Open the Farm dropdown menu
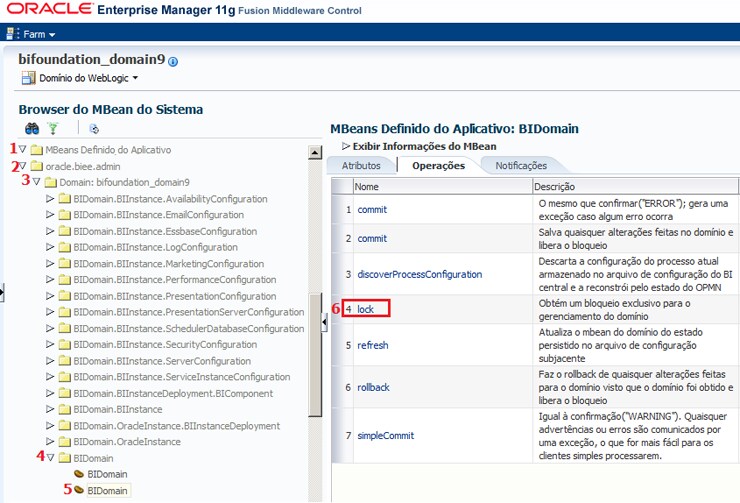The height and width of the screenshot is (503, 740). tap(39, 34)
